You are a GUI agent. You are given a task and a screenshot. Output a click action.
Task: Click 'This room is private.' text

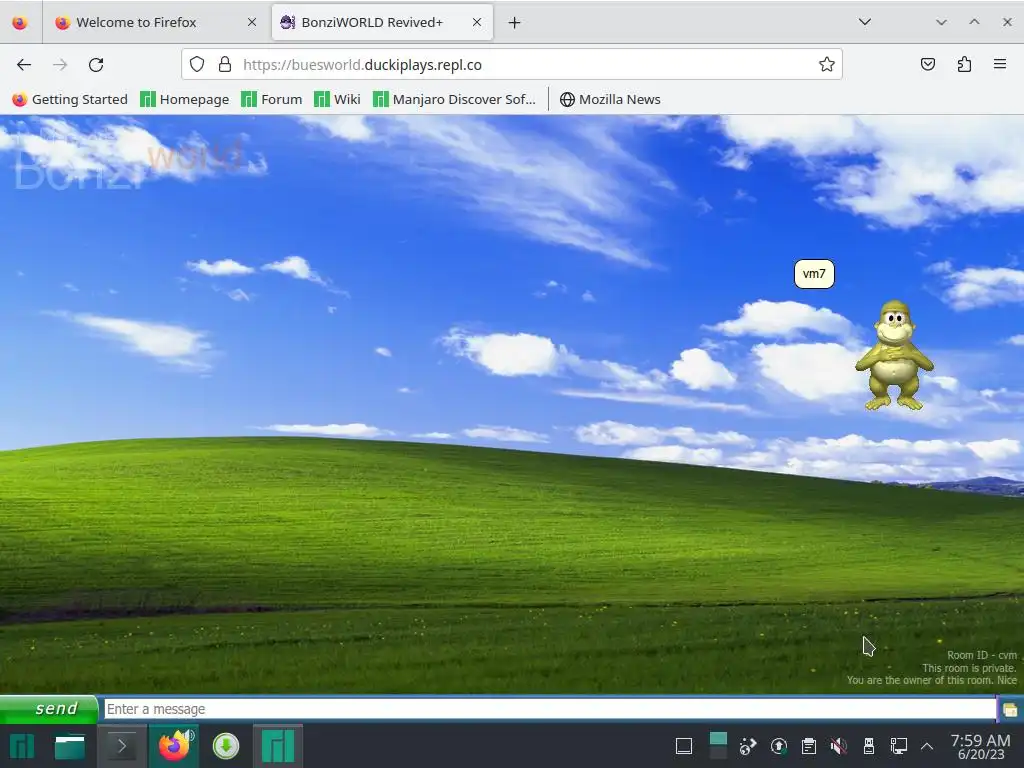(x=969, y=668)
